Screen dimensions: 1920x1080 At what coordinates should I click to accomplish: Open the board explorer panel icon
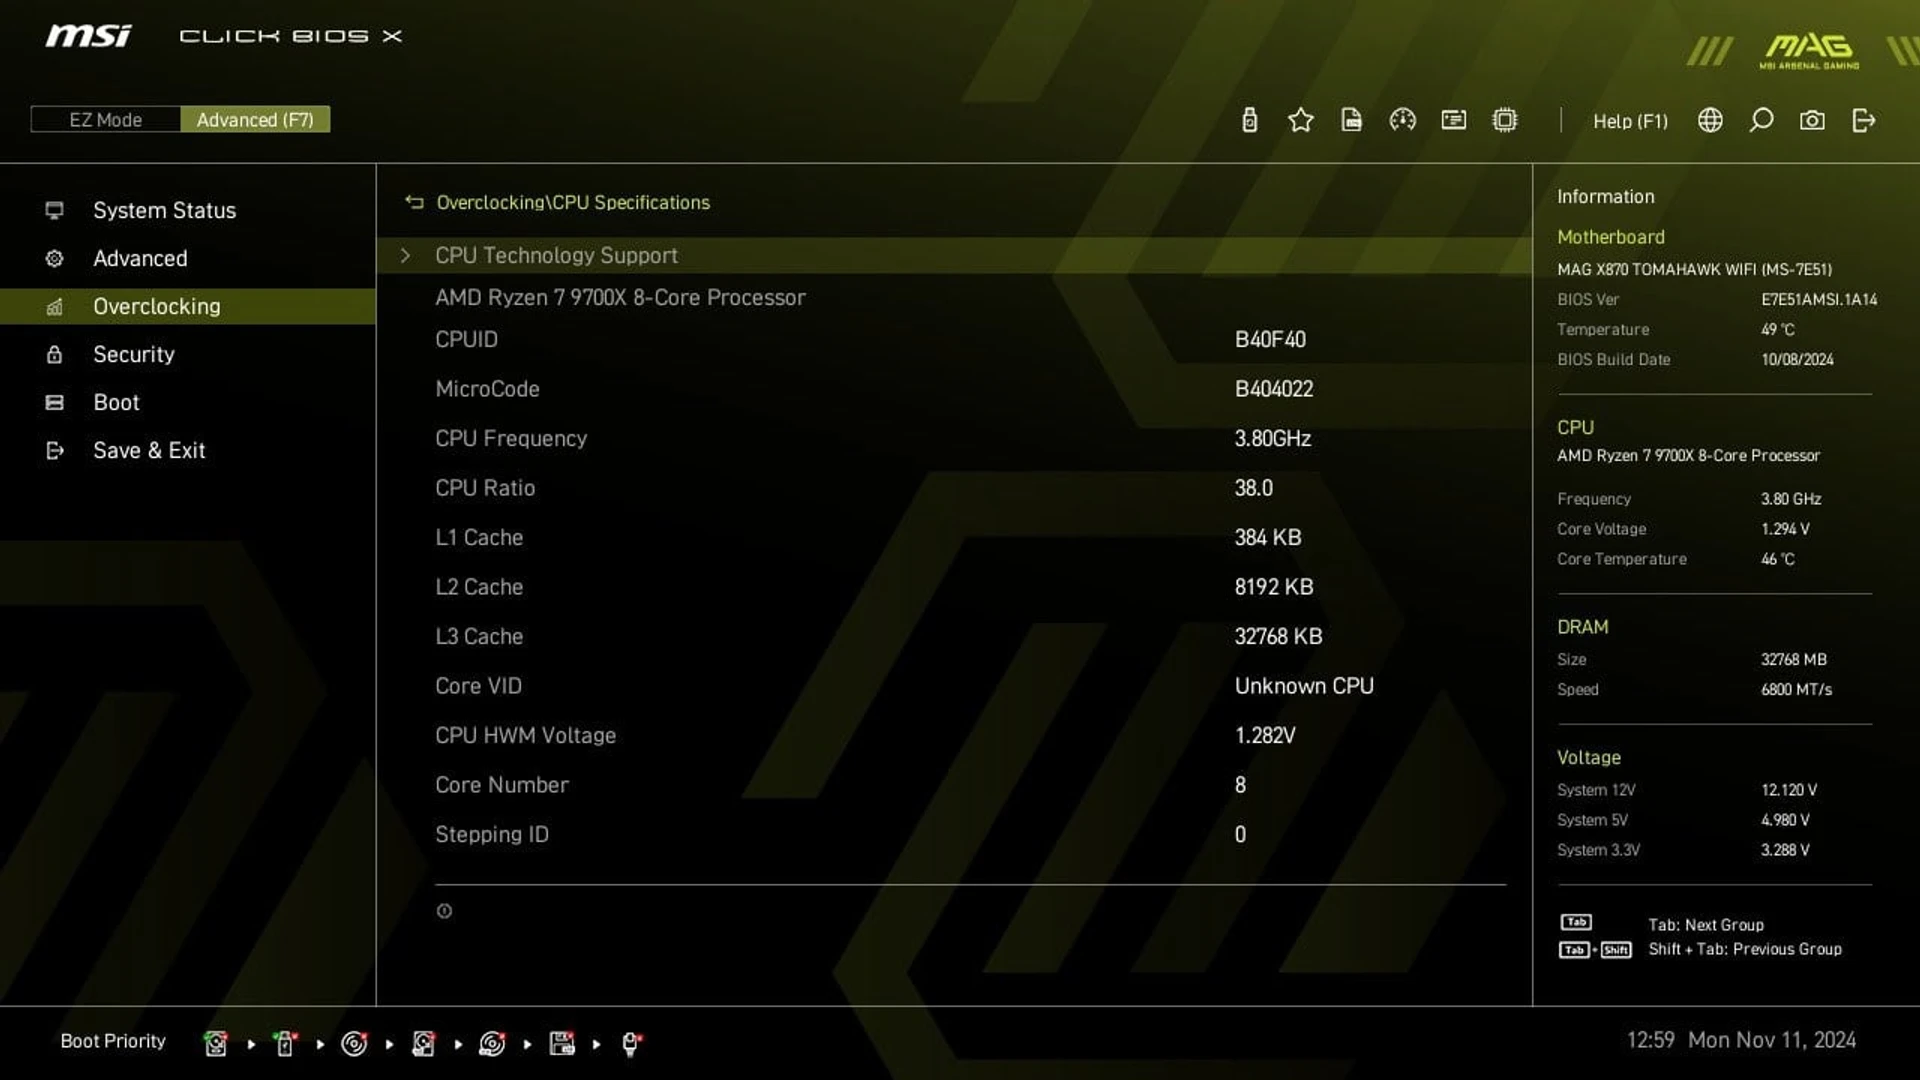click(1453, 120)
